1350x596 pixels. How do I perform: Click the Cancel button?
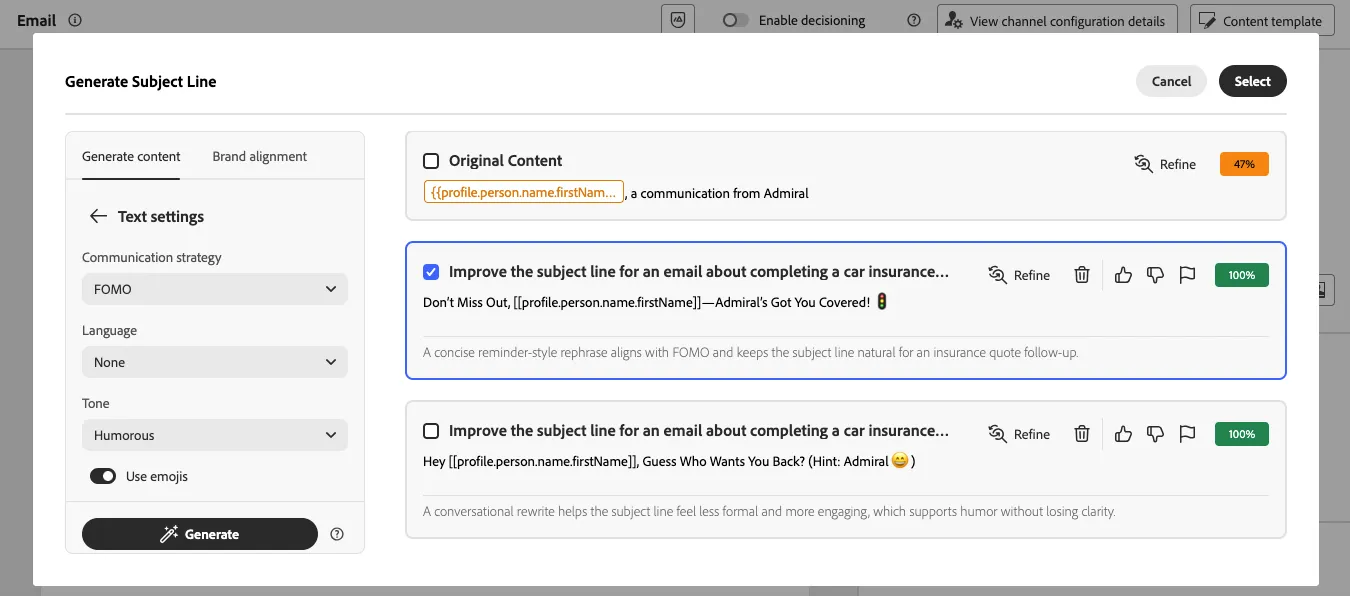point(1171,81)
